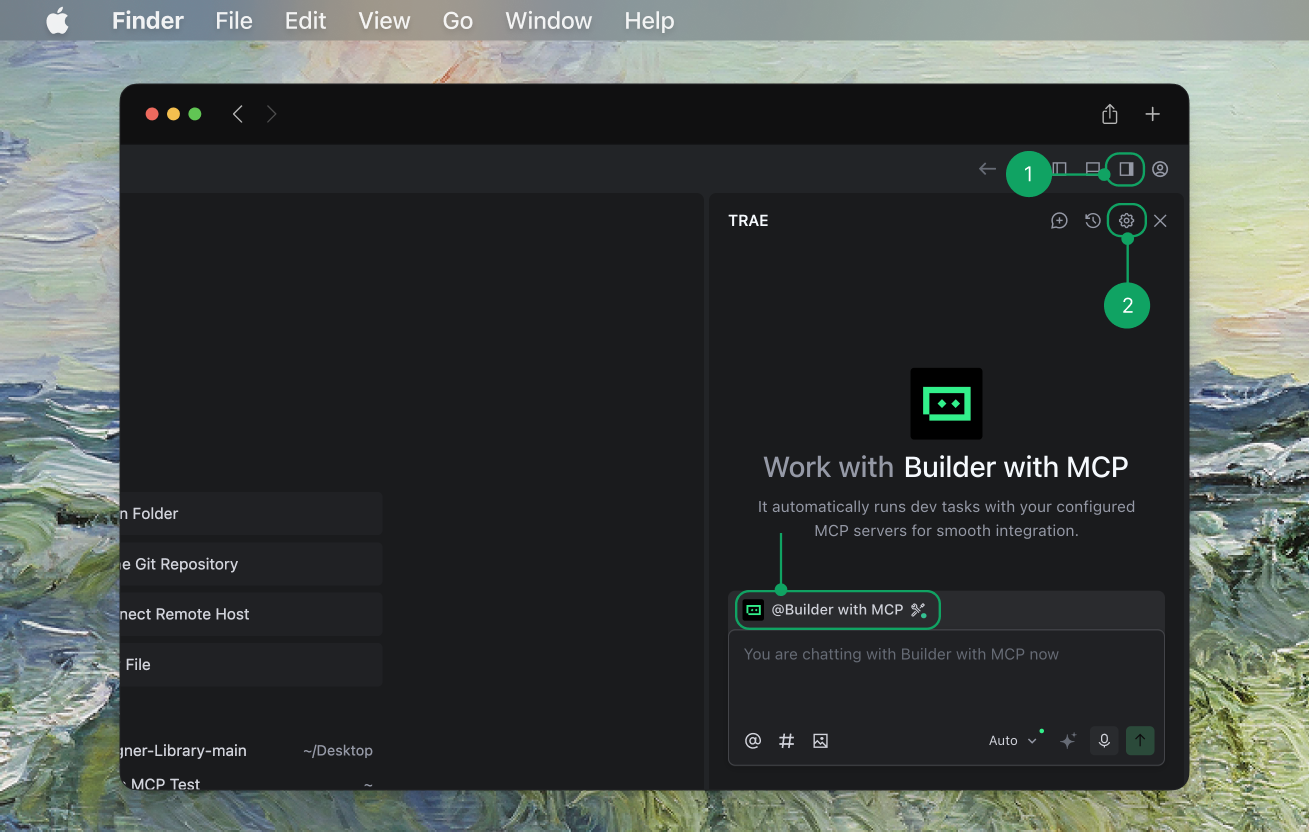Open the Auto model dropdown
The width and height of the screenshot is (1309, 832).
click(x=1013, y=741)
